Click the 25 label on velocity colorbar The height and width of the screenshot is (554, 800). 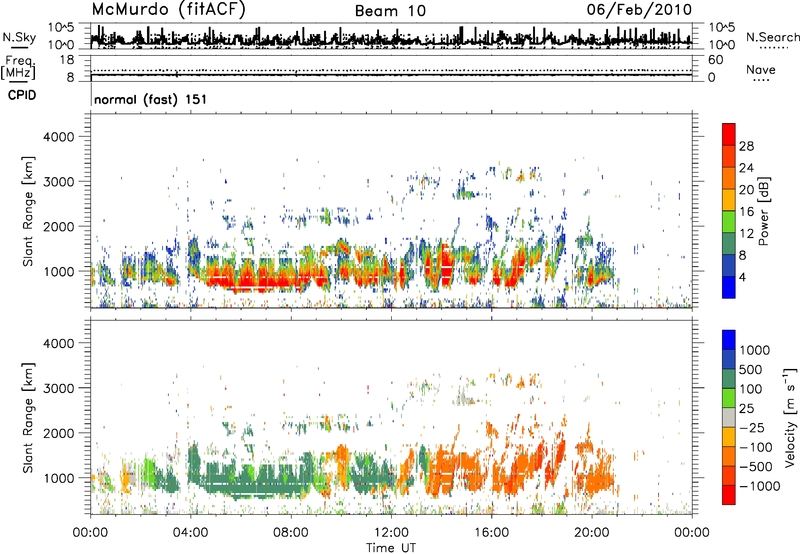[746, 409]
